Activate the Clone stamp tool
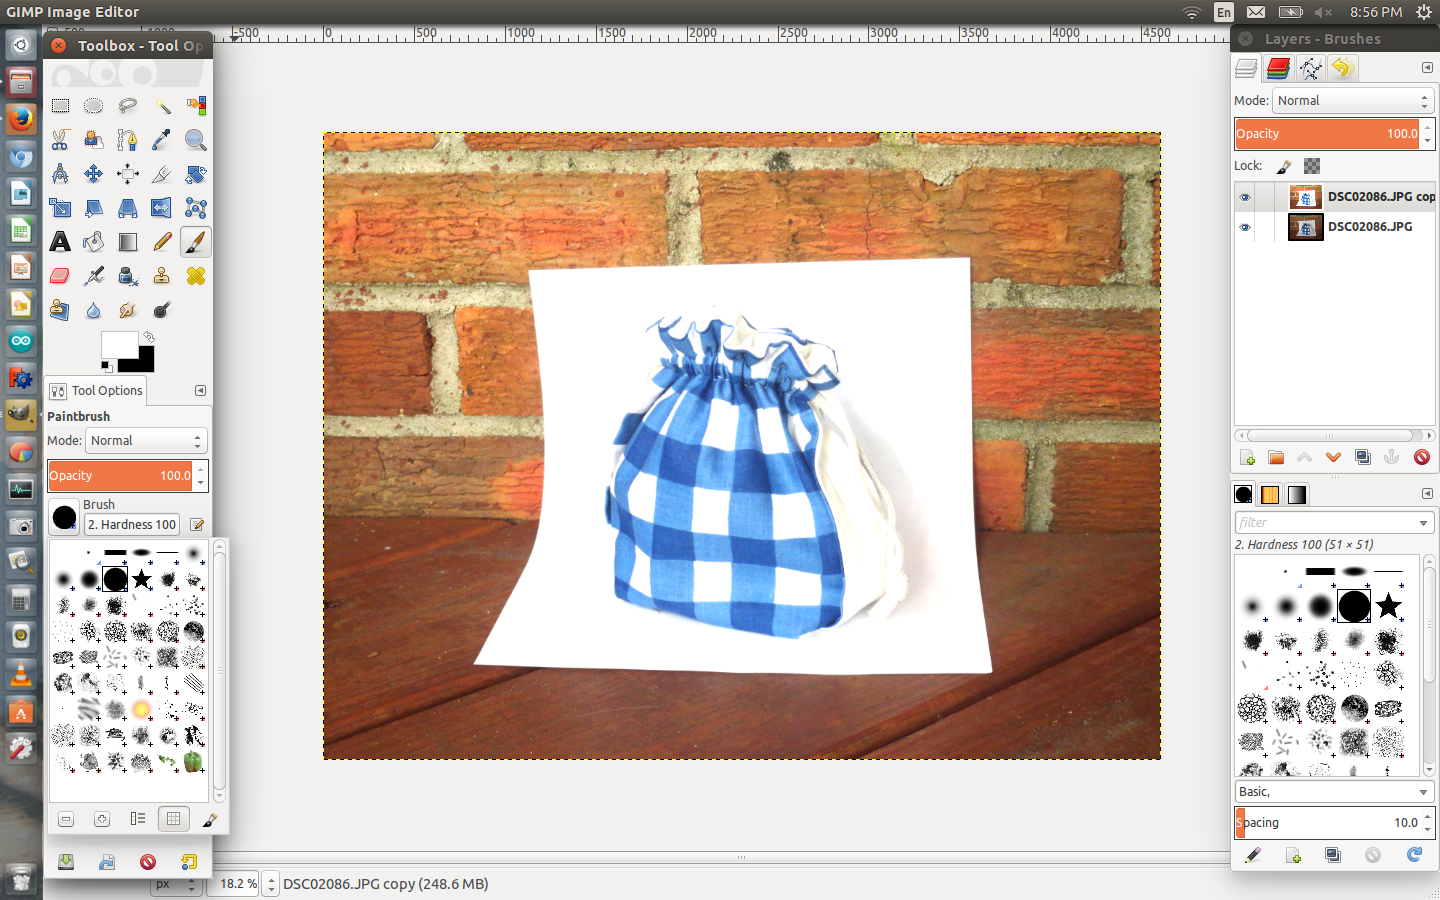 point(162,276)
